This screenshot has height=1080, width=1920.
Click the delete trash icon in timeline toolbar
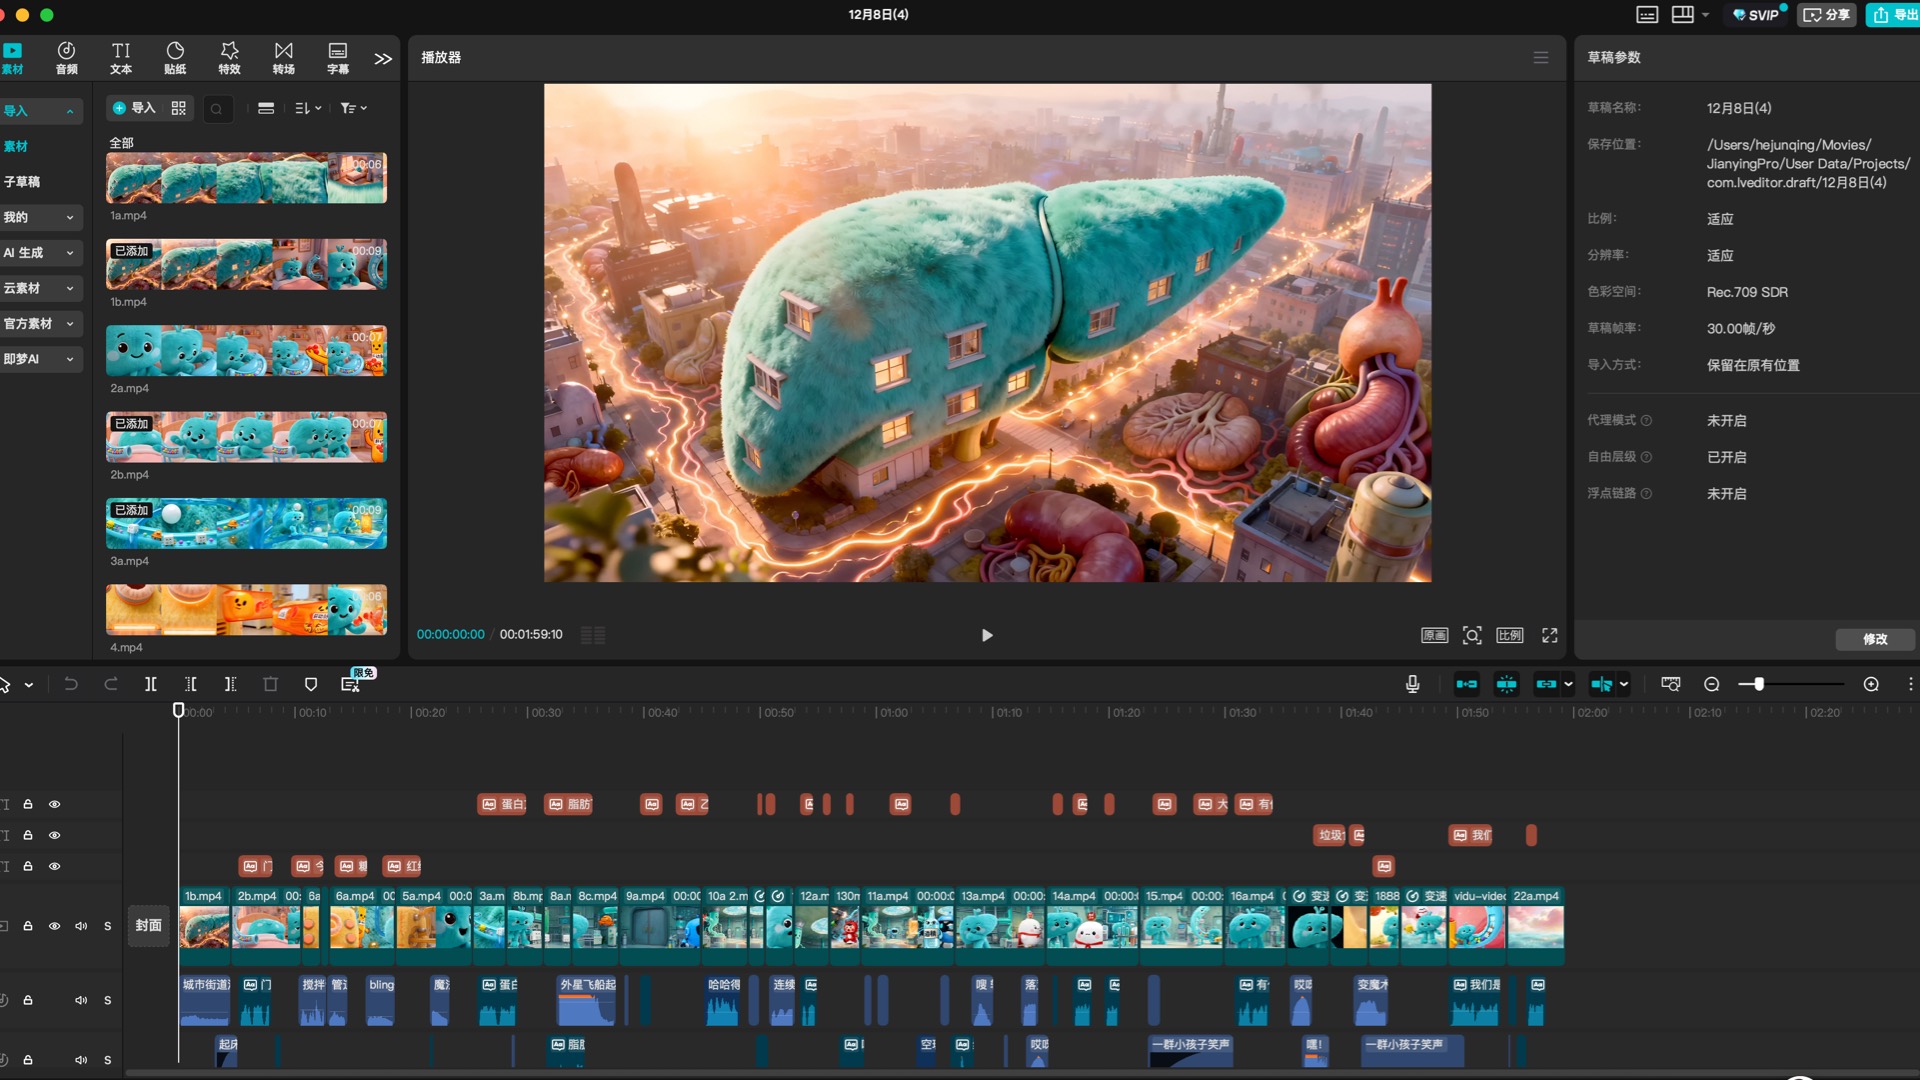tap(270, 684)
